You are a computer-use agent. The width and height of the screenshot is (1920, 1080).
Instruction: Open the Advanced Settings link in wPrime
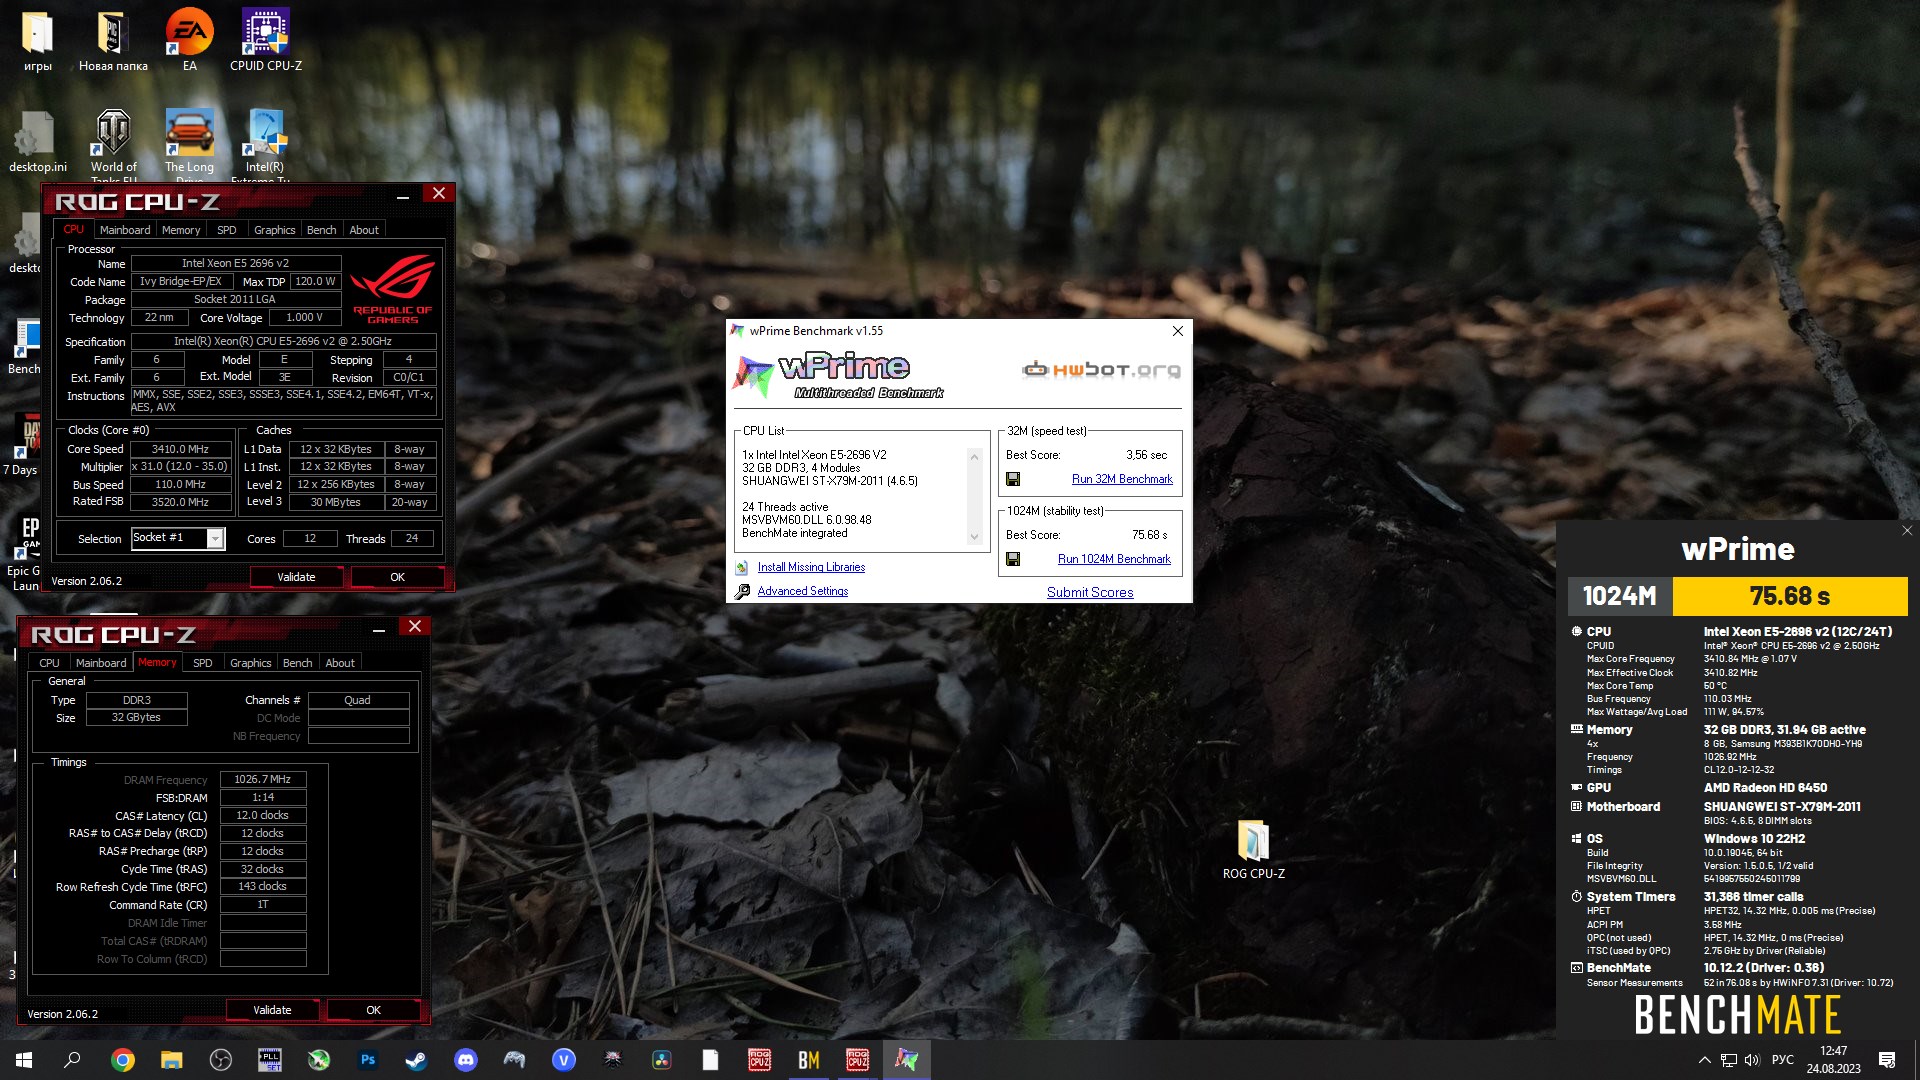[803, 591]
